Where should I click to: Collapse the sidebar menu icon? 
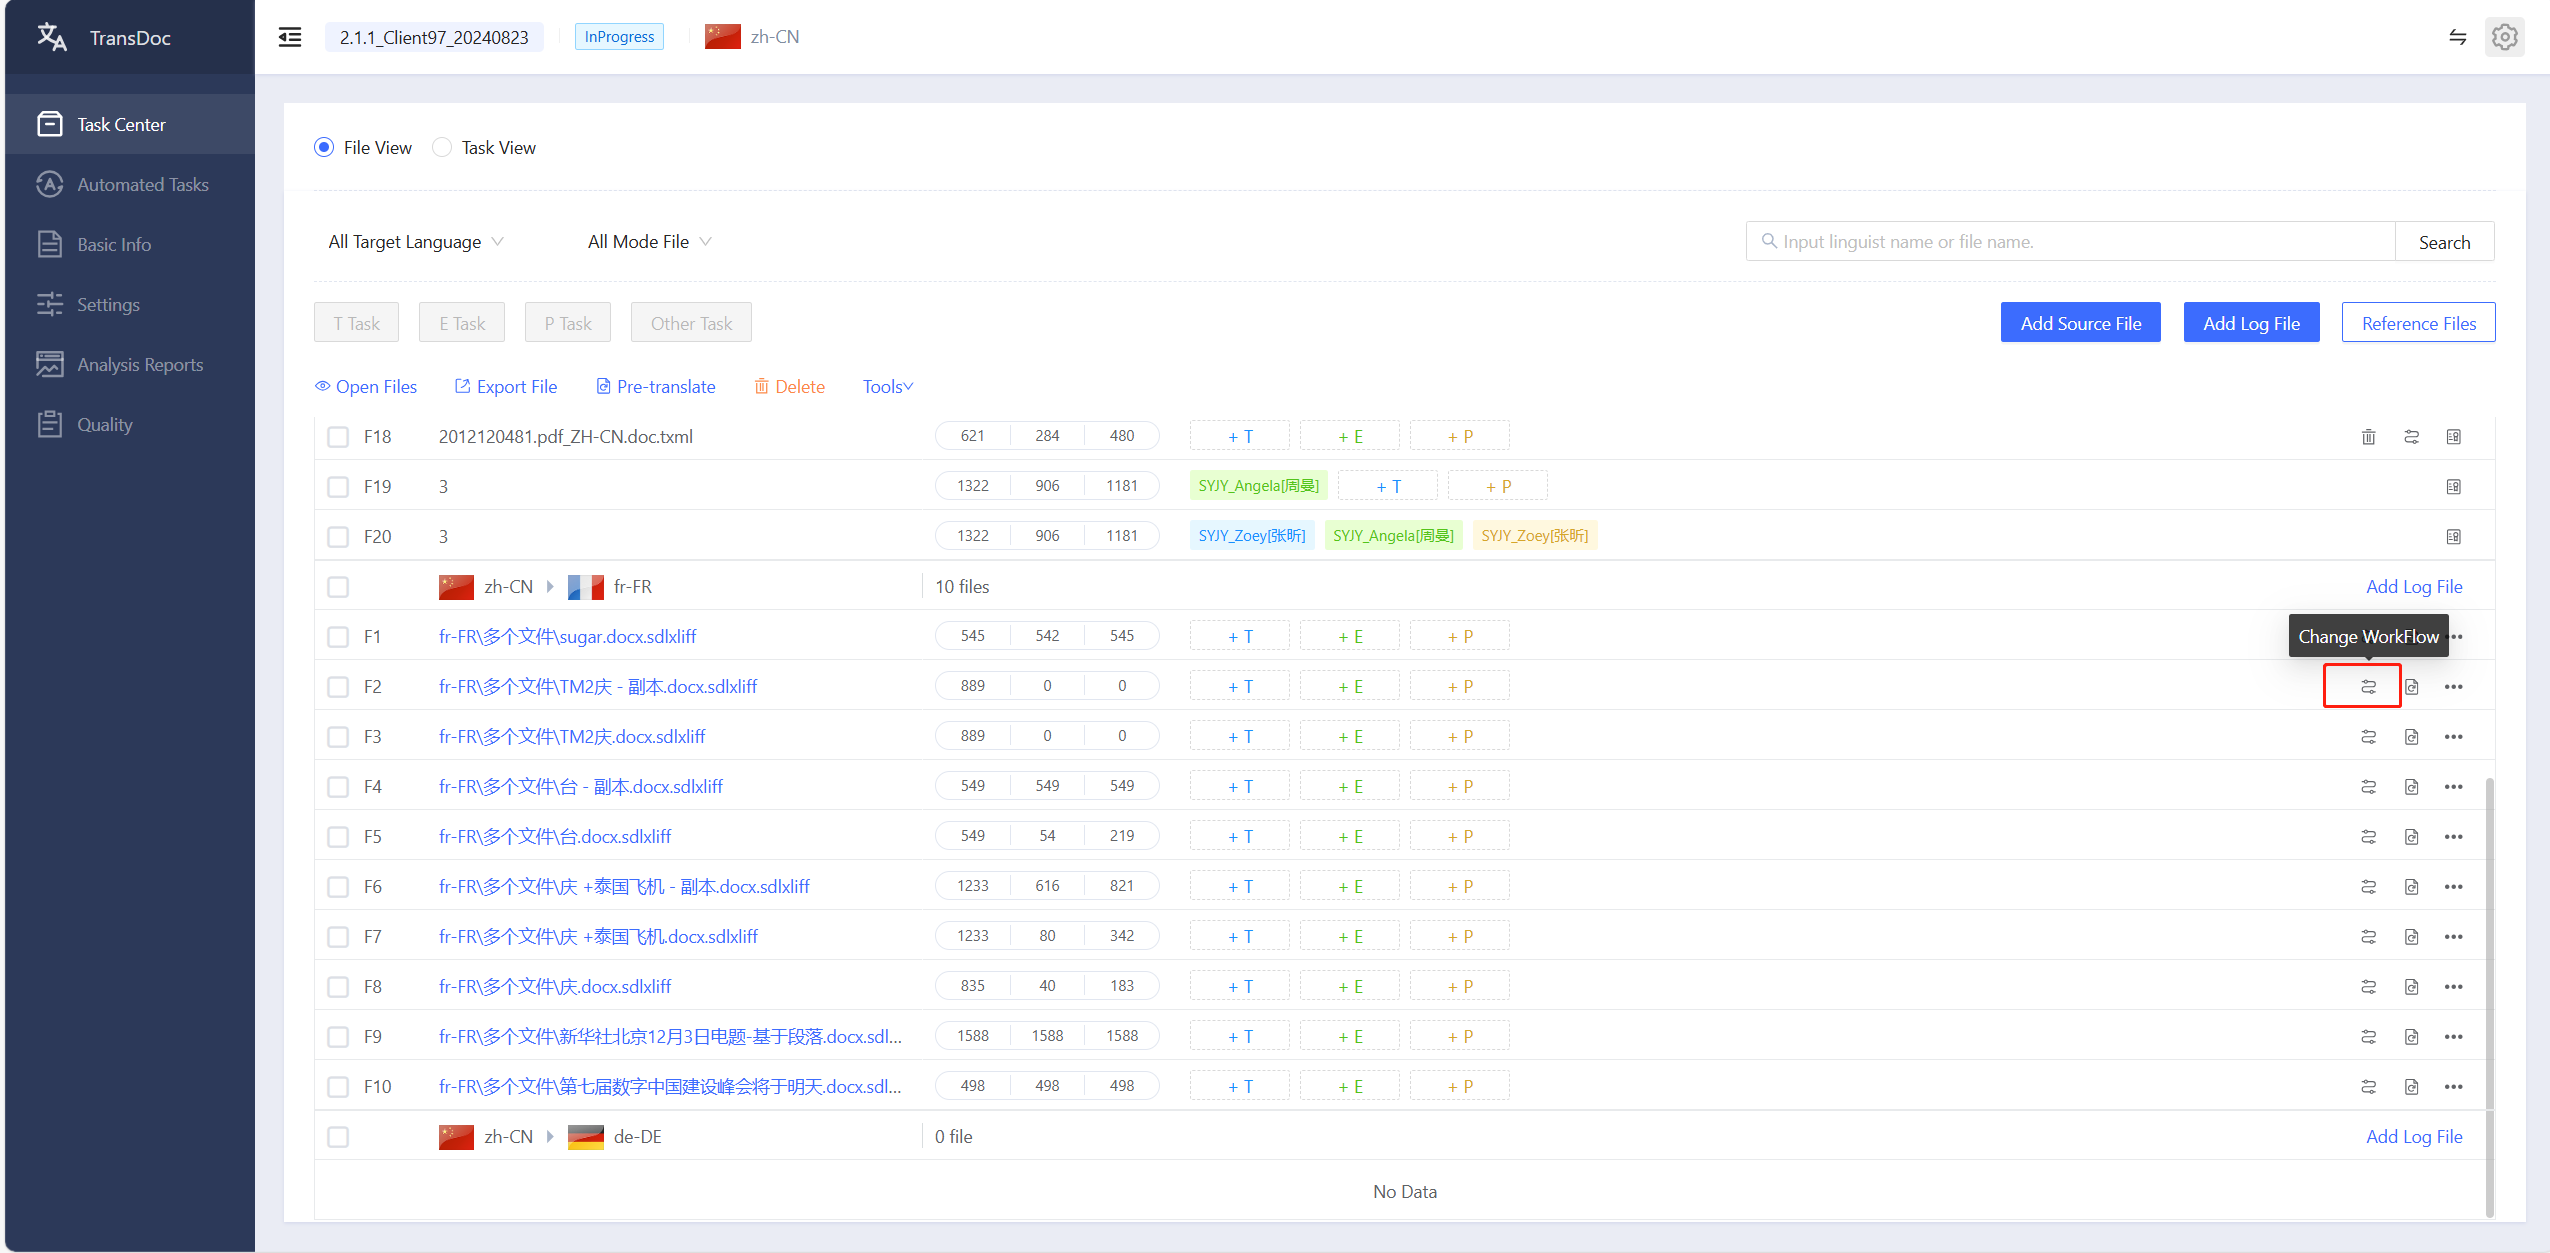(x=290, y=37)
